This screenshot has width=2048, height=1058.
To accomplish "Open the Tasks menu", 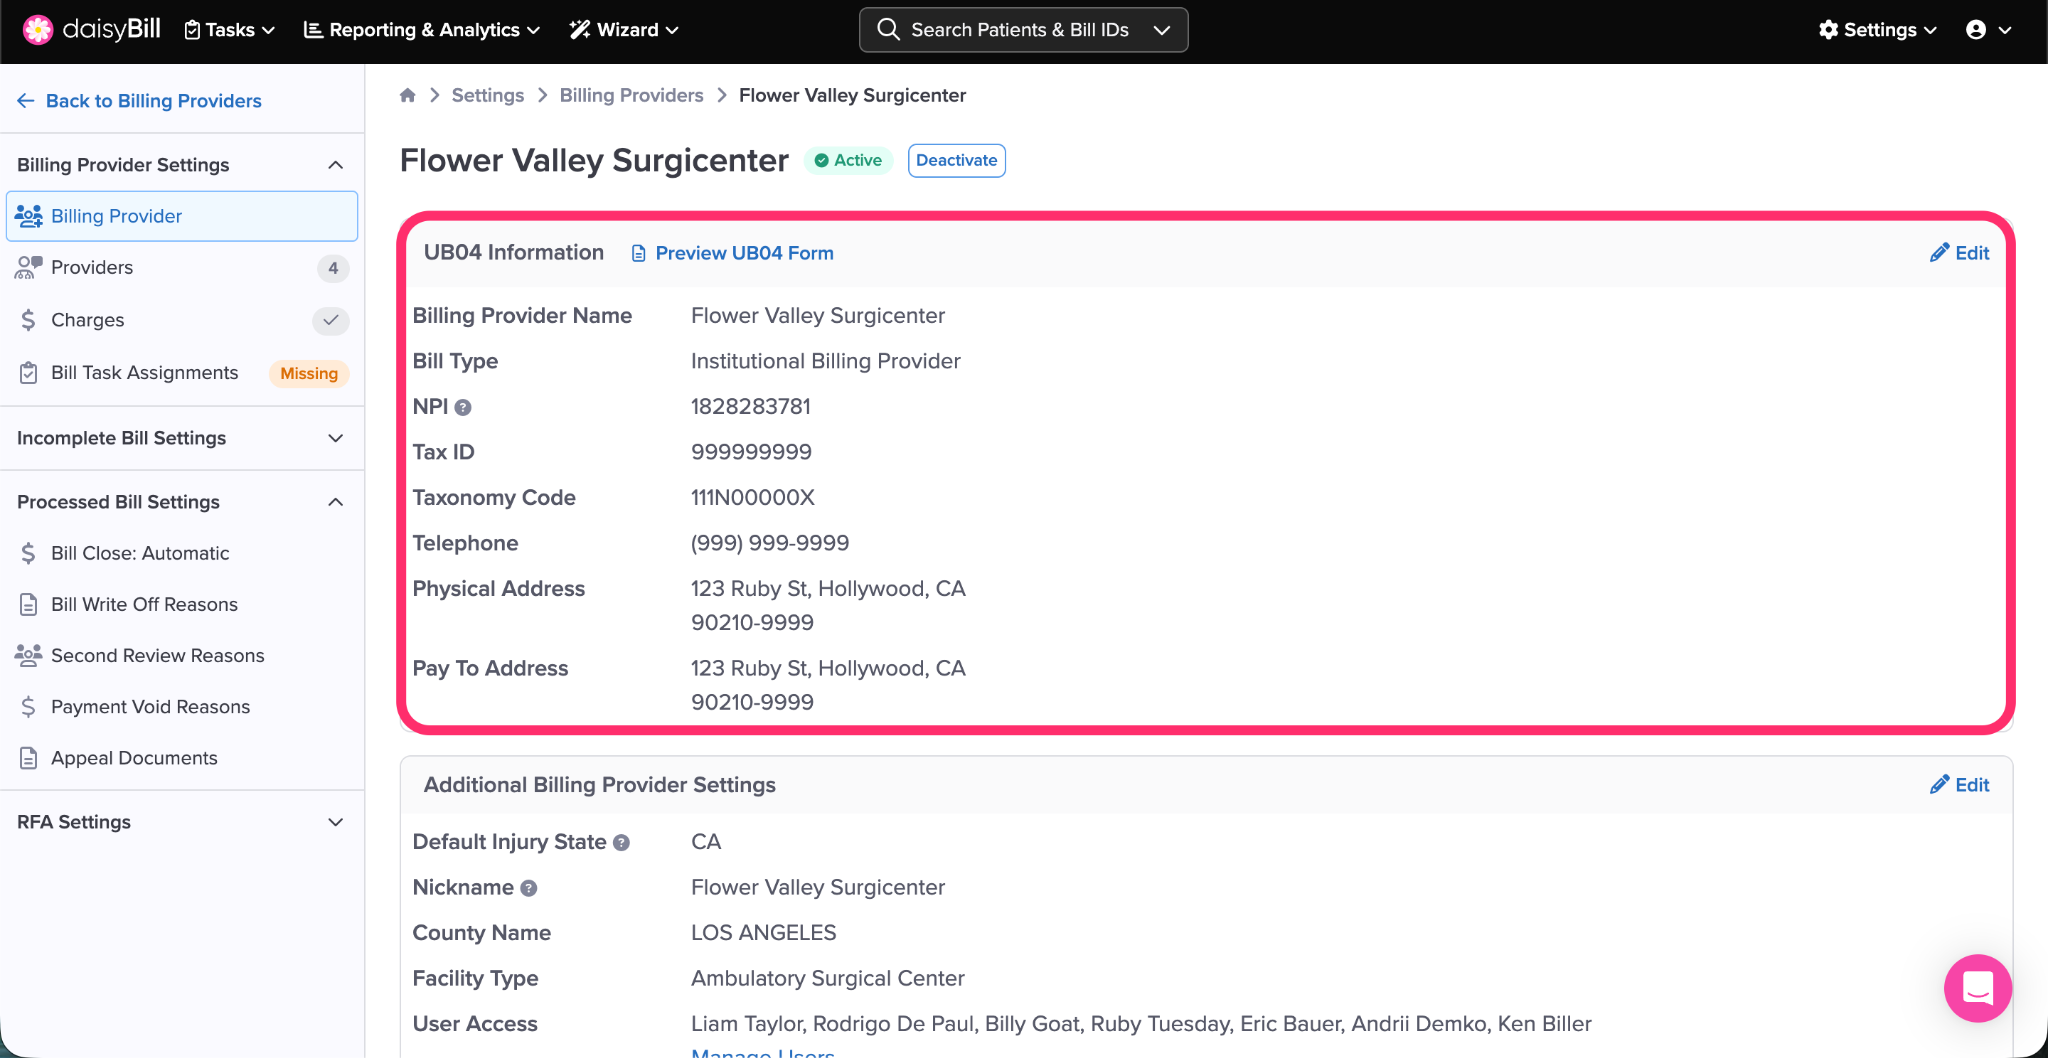I will [230, 30].
